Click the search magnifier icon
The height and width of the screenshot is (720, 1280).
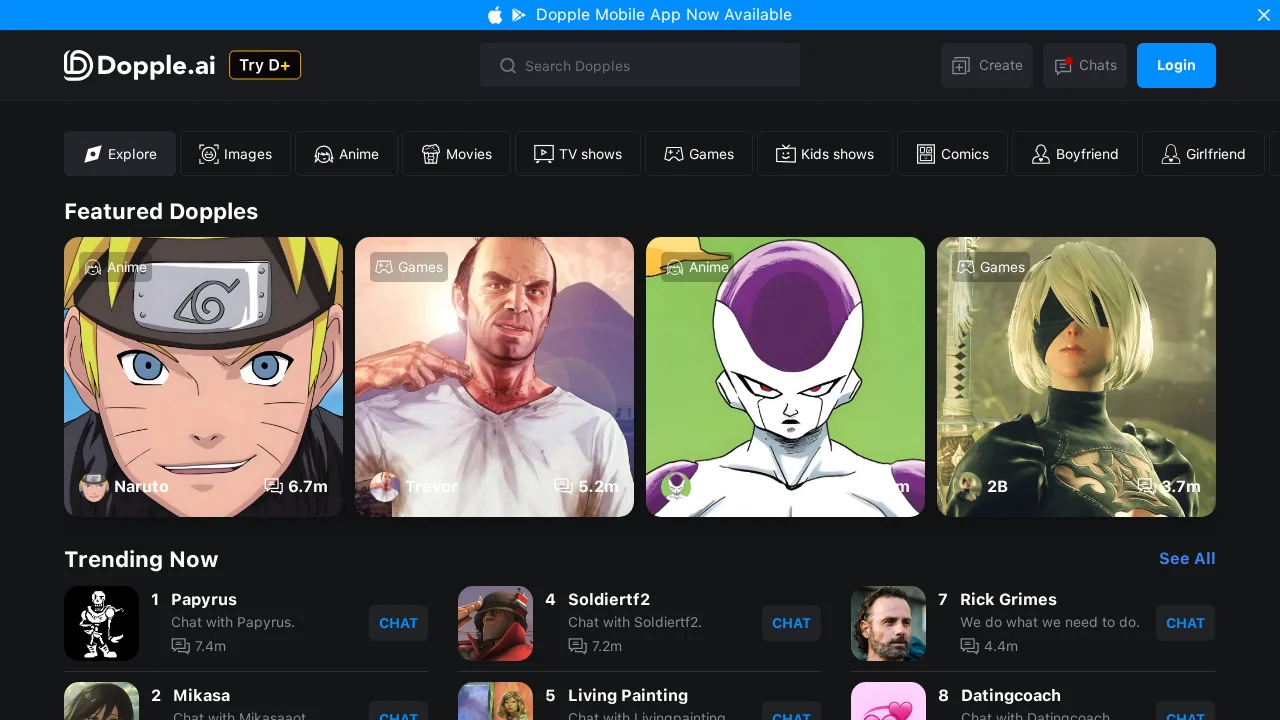coord(509,65)
